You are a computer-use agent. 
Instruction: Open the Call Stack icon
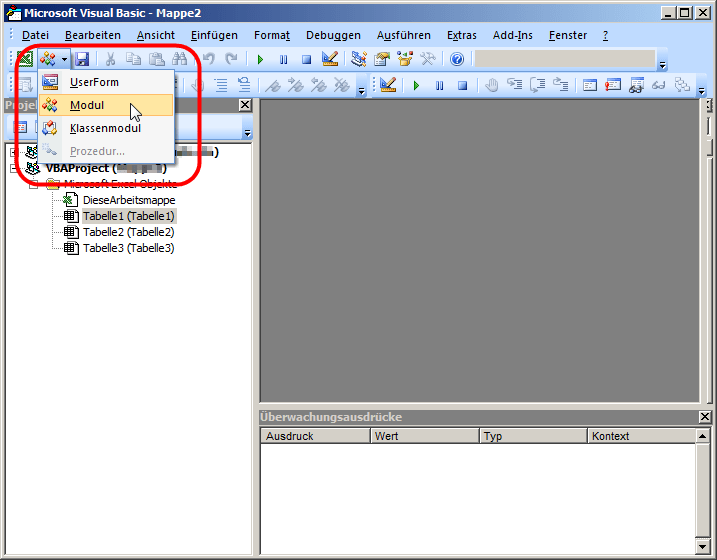coord(682,85)
